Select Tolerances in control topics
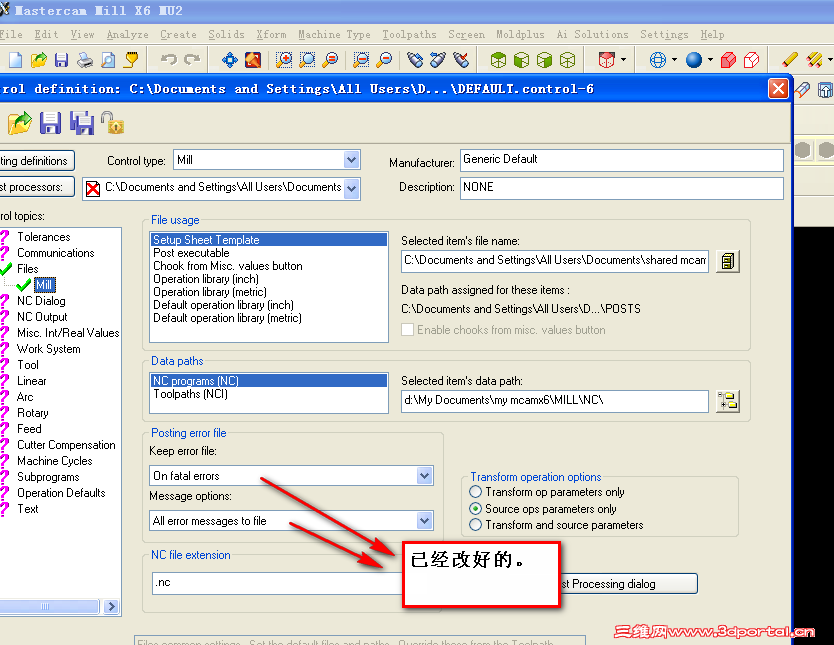This screenshot has height=645, width=834. (x=44, y=237)
